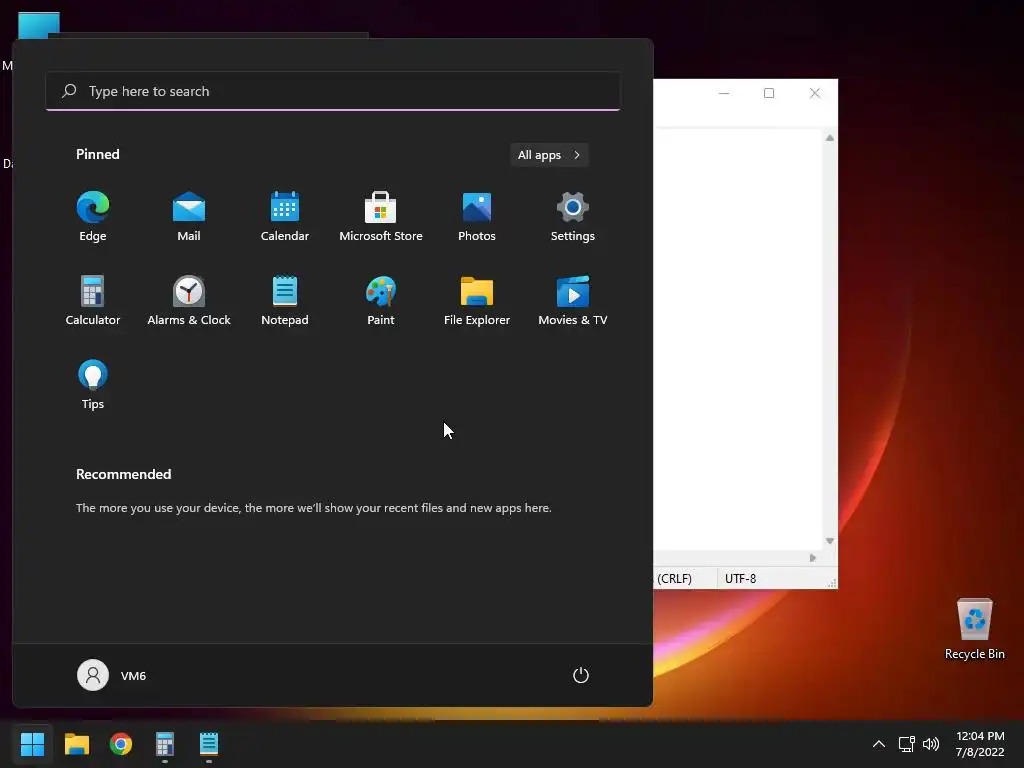Open Edge from pinned apps
The width and height of the screenshot is (1024, 768).
coord(93,217)
